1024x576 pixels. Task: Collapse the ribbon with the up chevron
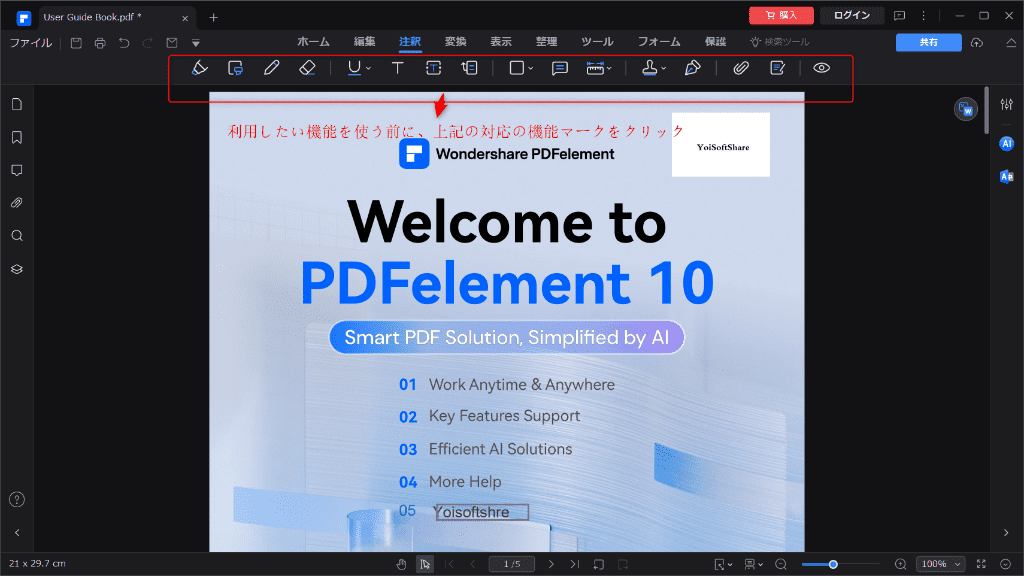coord(1011,43)
